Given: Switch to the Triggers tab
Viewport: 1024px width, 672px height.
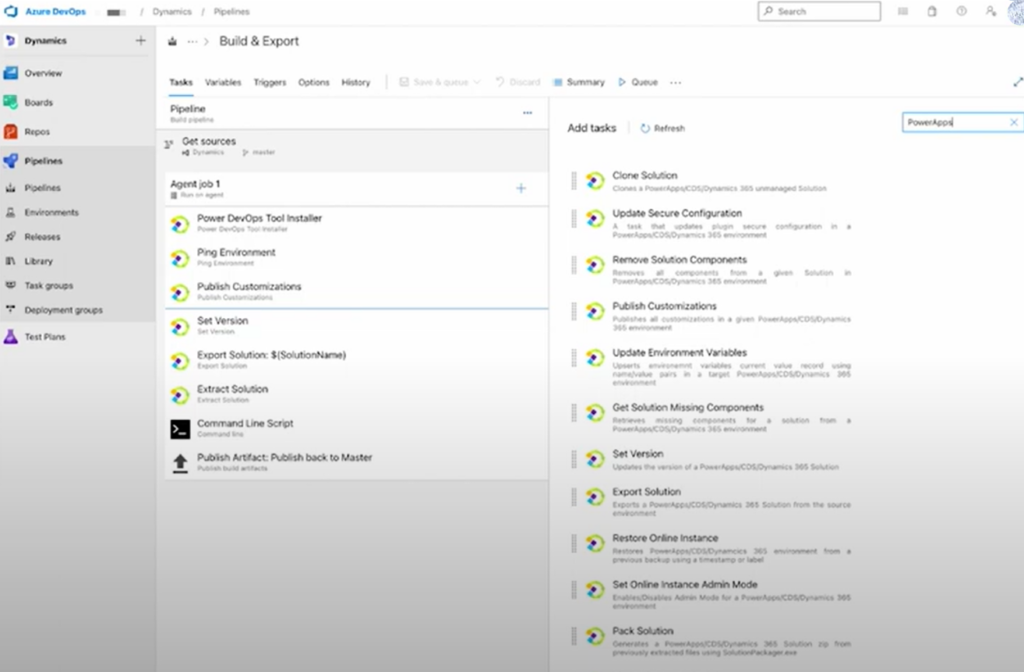Looking at the screenshot, I should tap(269, 82).
